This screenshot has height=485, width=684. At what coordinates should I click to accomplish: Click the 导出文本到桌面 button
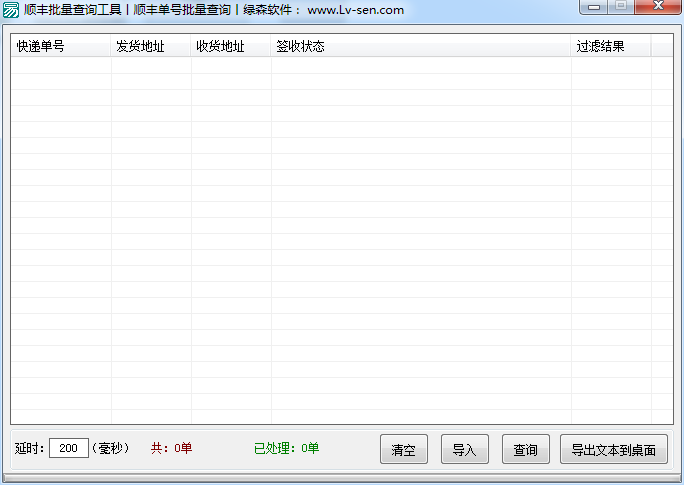614,449
